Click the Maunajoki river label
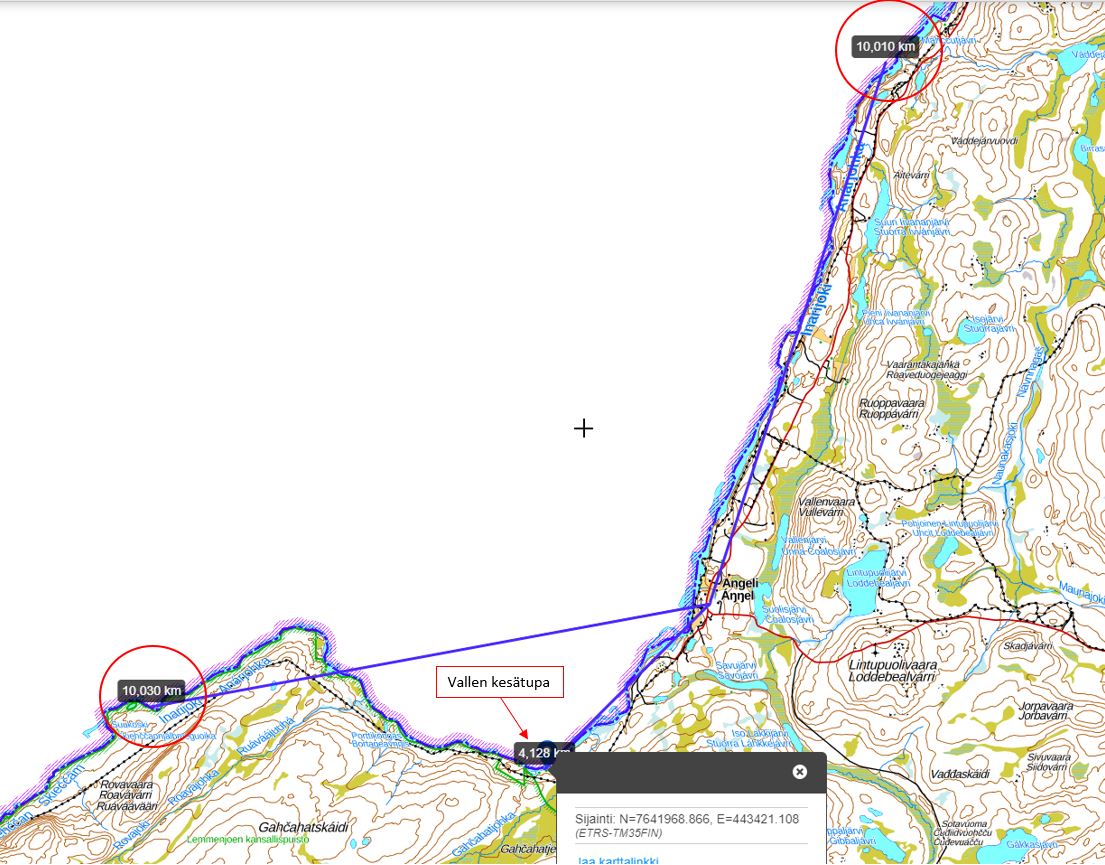The height and width of the screenshot is (865, 1105). click(x=1082, y=592)
